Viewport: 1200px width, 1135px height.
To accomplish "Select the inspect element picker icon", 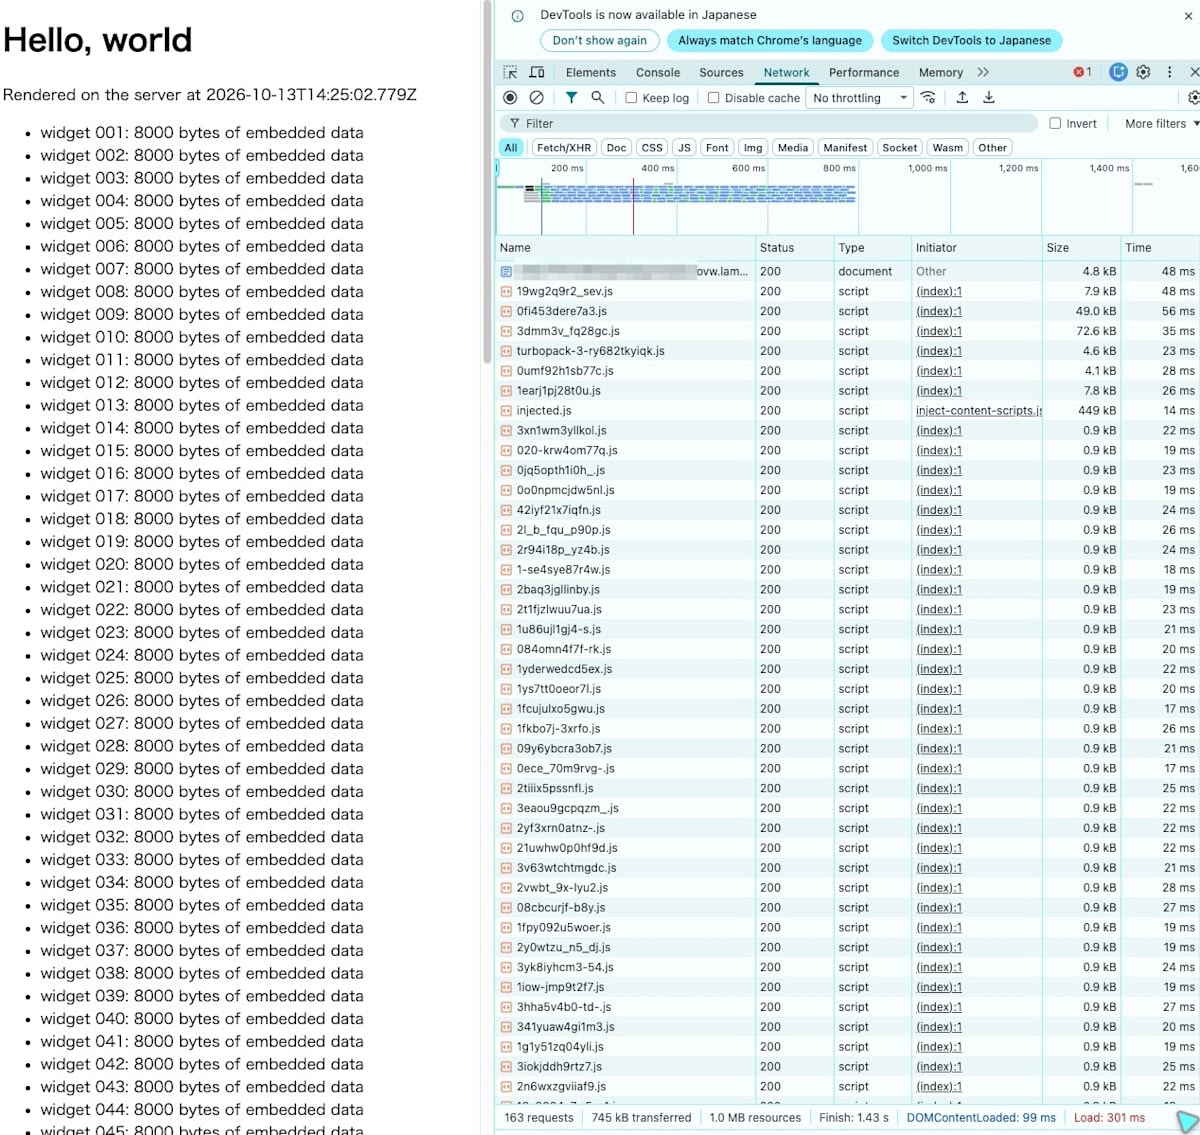I will 510,72.
